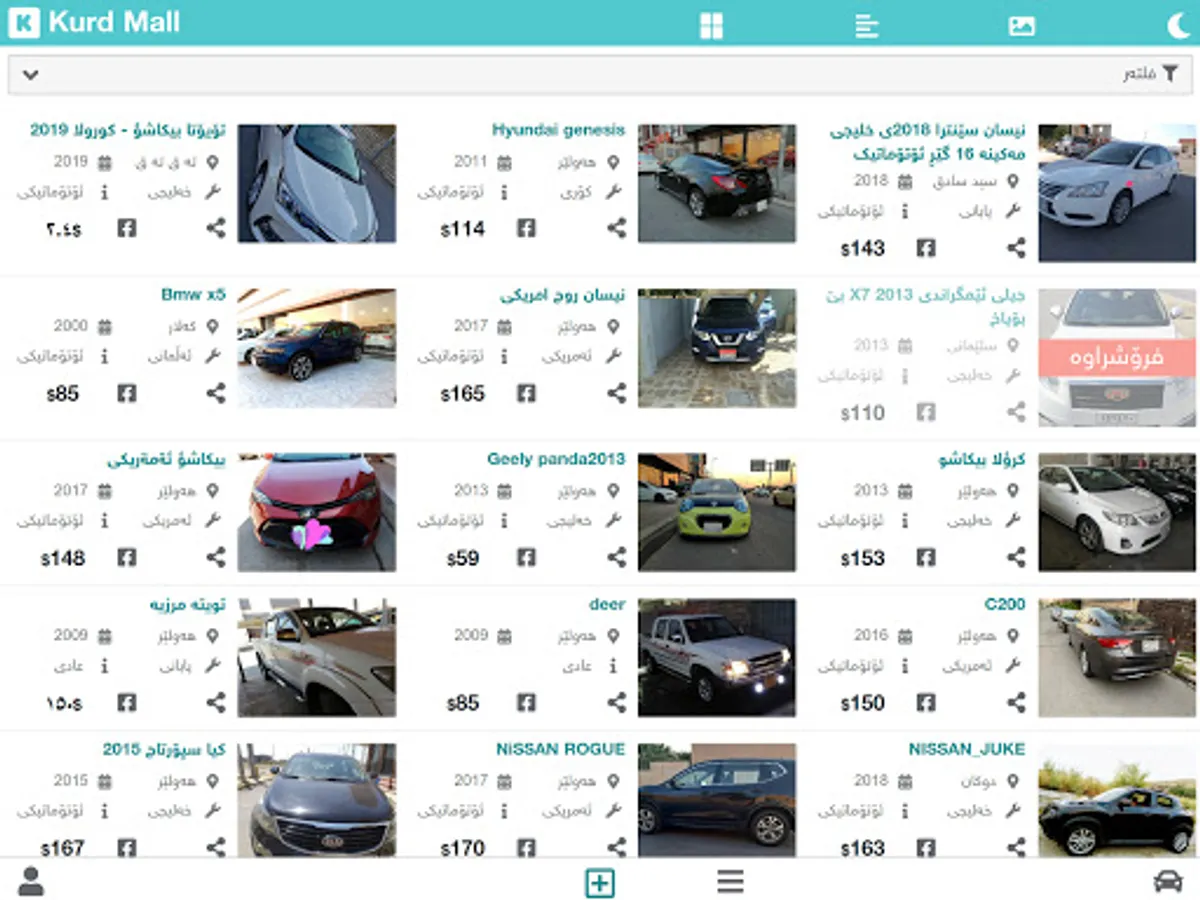
Task: Open the list view icon in the header
Action: pyautogui.click(x=867, y=25)
